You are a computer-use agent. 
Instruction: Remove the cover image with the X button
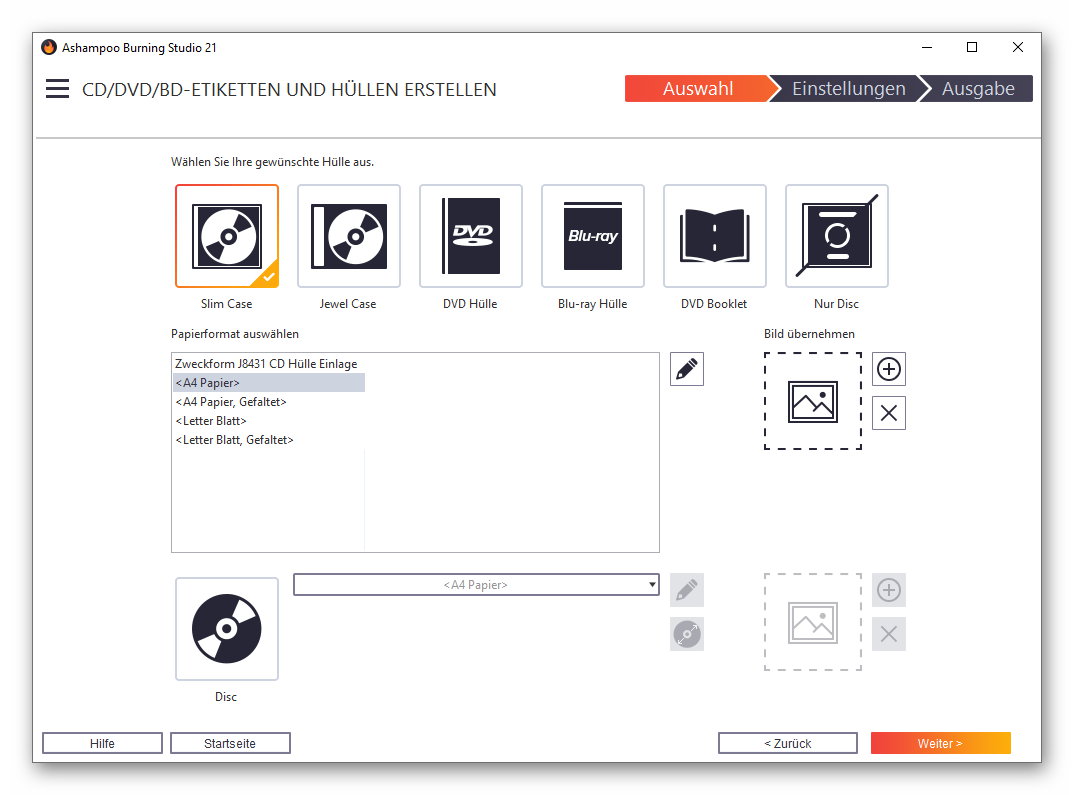[x=888, y=413]
